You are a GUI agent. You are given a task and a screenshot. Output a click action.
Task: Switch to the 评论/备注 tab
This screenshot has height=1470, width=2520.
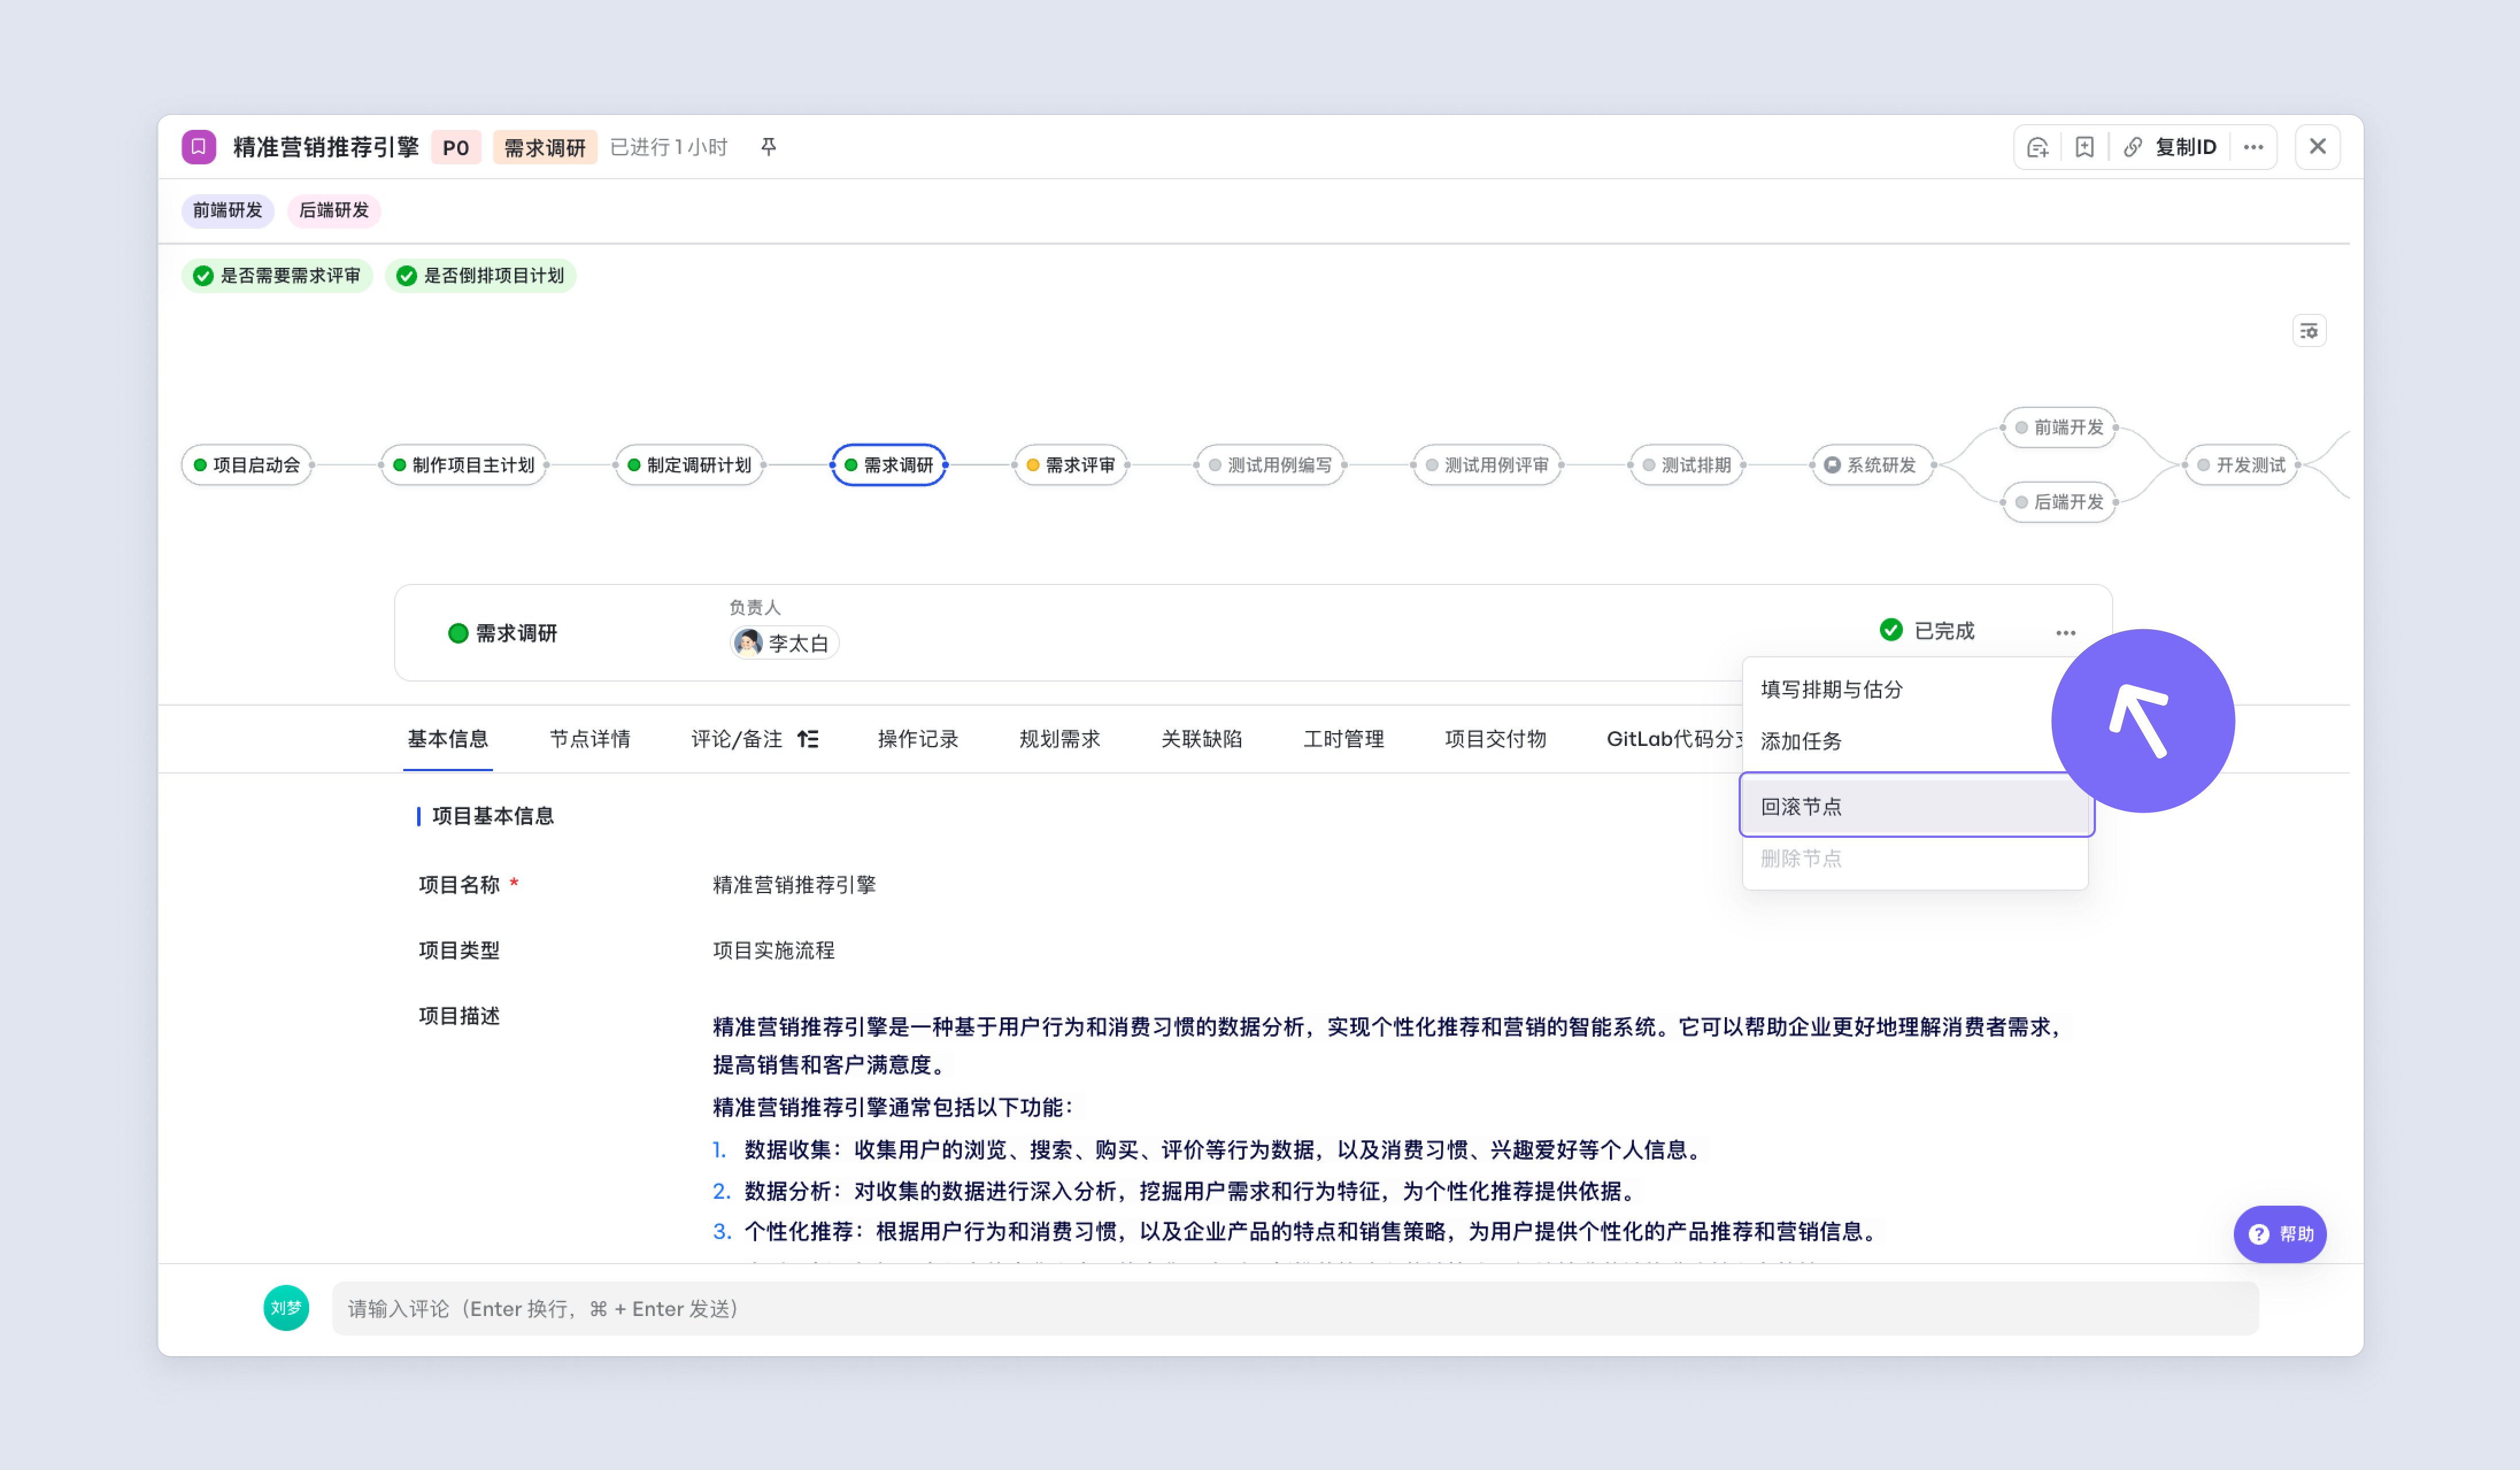[737, 739]
